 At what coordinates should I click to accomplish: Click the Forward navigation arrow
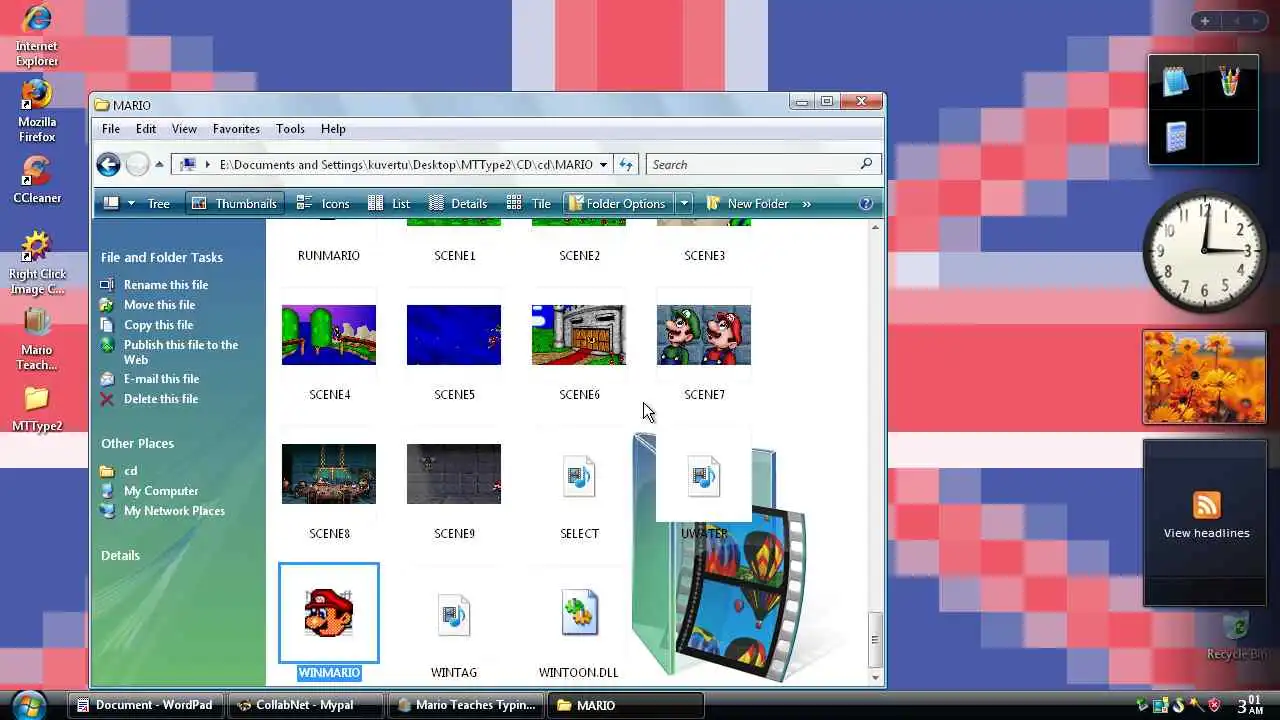pyautogui.click(x=137, y=165)
